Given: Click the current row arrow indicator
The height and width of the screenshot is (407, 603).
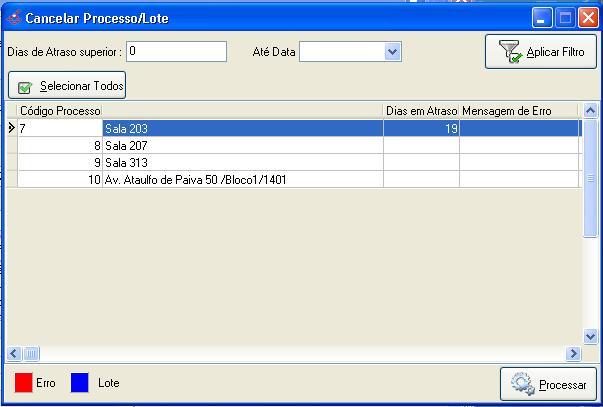Looking at the screenshot, I should [12, 128].
